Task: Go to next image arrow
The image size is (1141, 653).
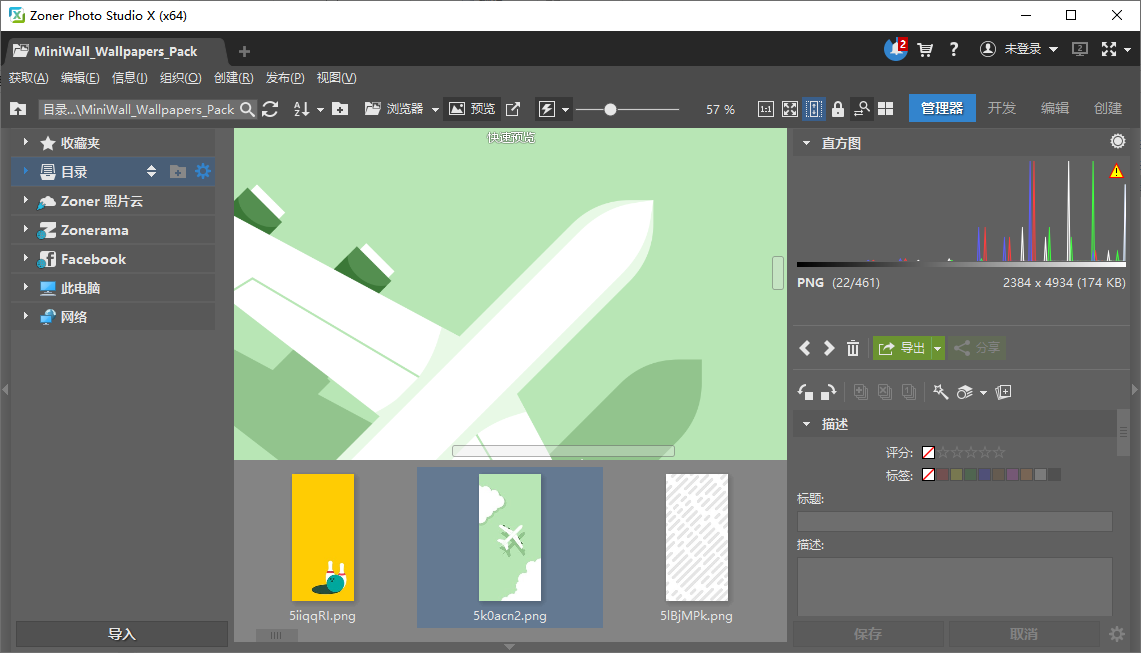Action: (x=828, y=348)
